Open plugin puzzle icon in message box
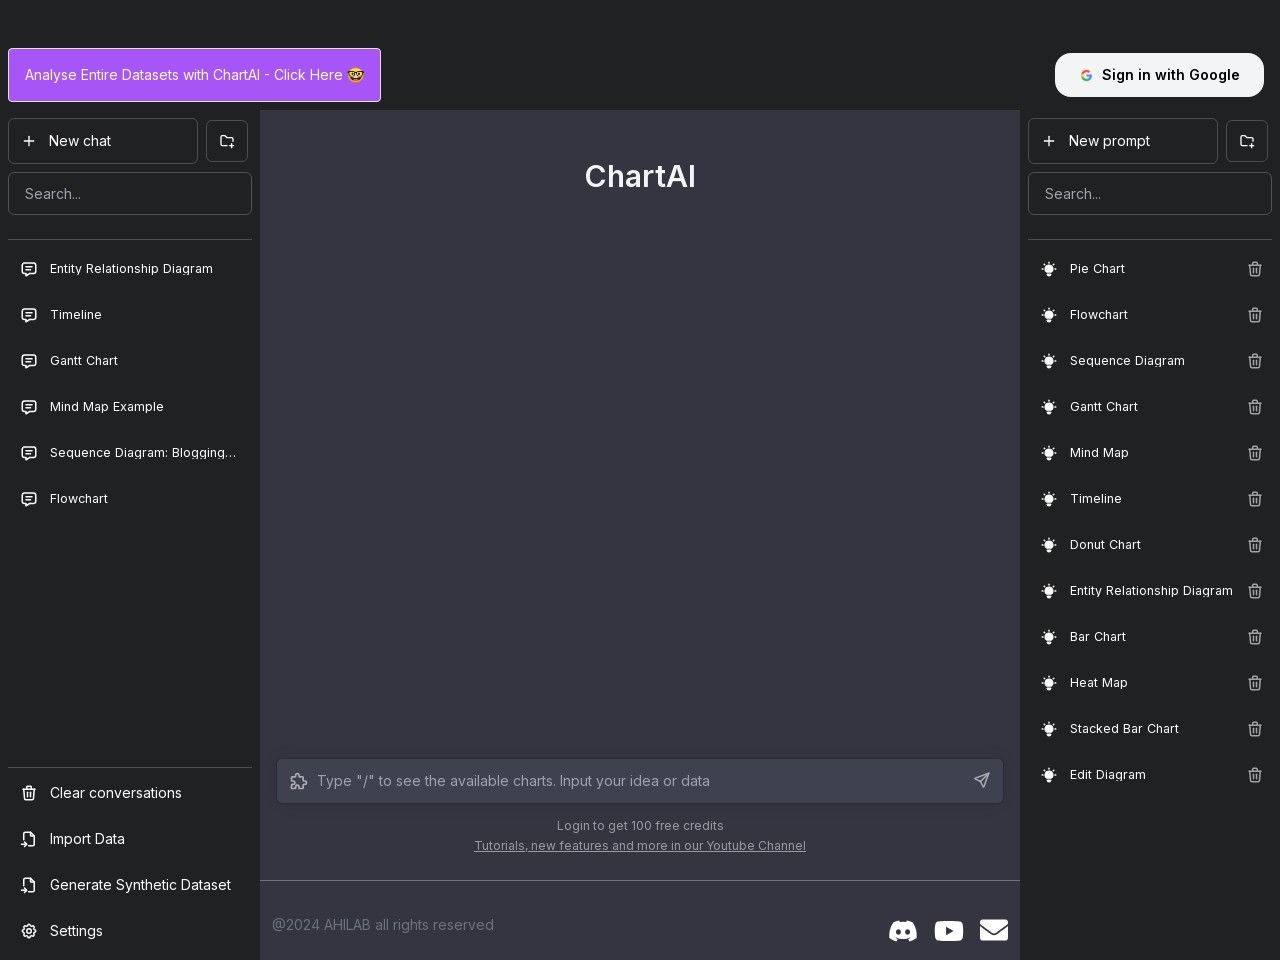 click(298, 781)
